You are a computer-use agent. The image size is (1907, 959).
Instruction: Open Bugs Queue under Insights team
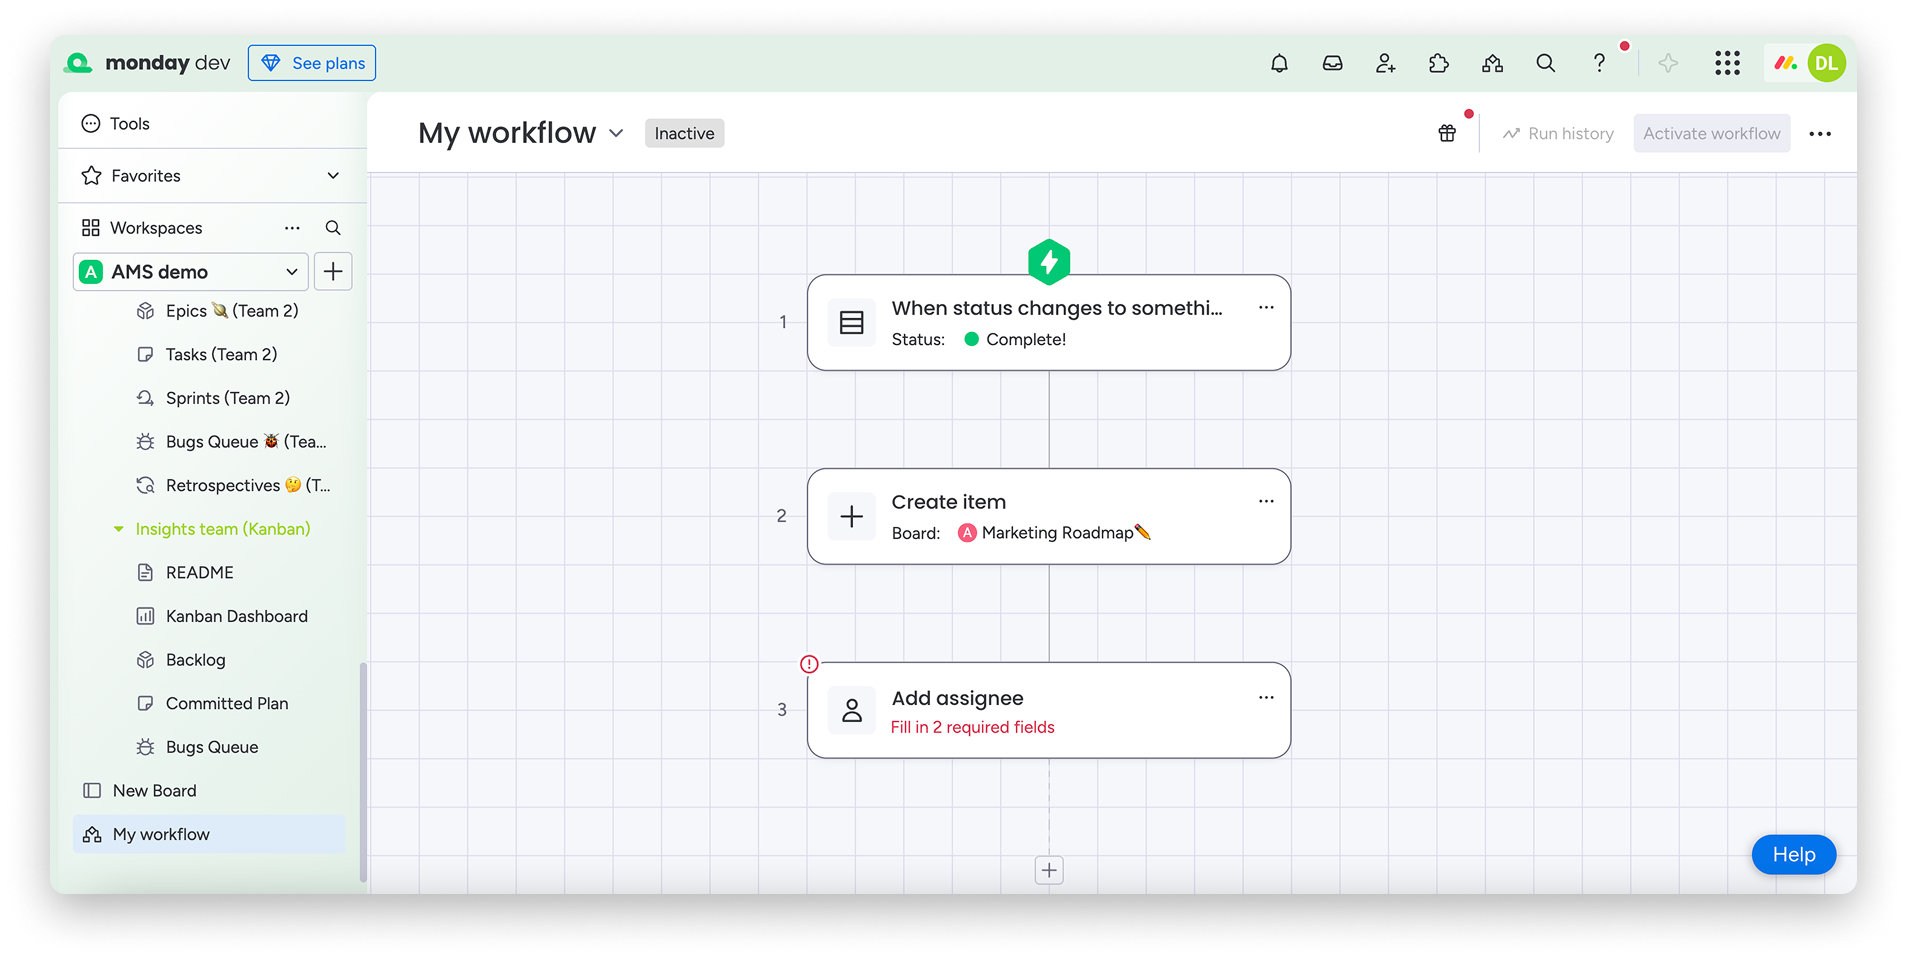[211, 747]
